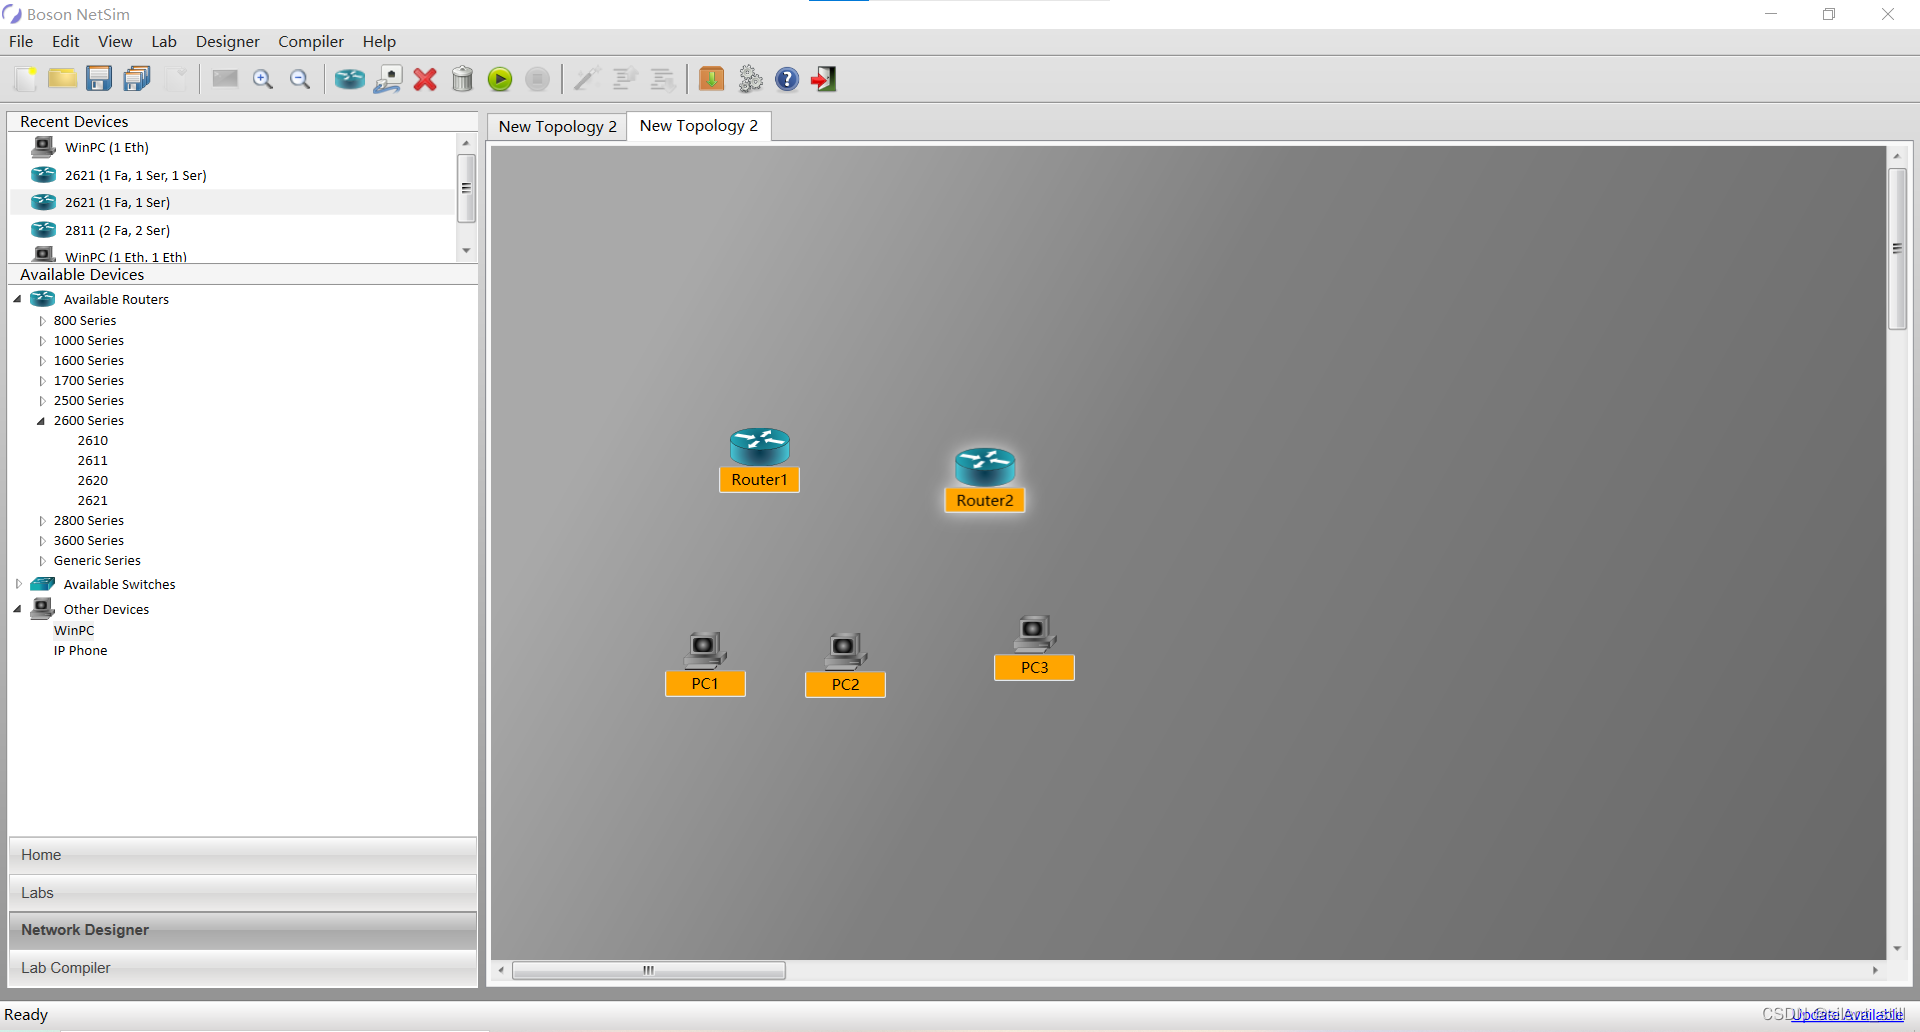
Task: Expand the 2500 Series router tree
Action: click(x=42, y=401)
